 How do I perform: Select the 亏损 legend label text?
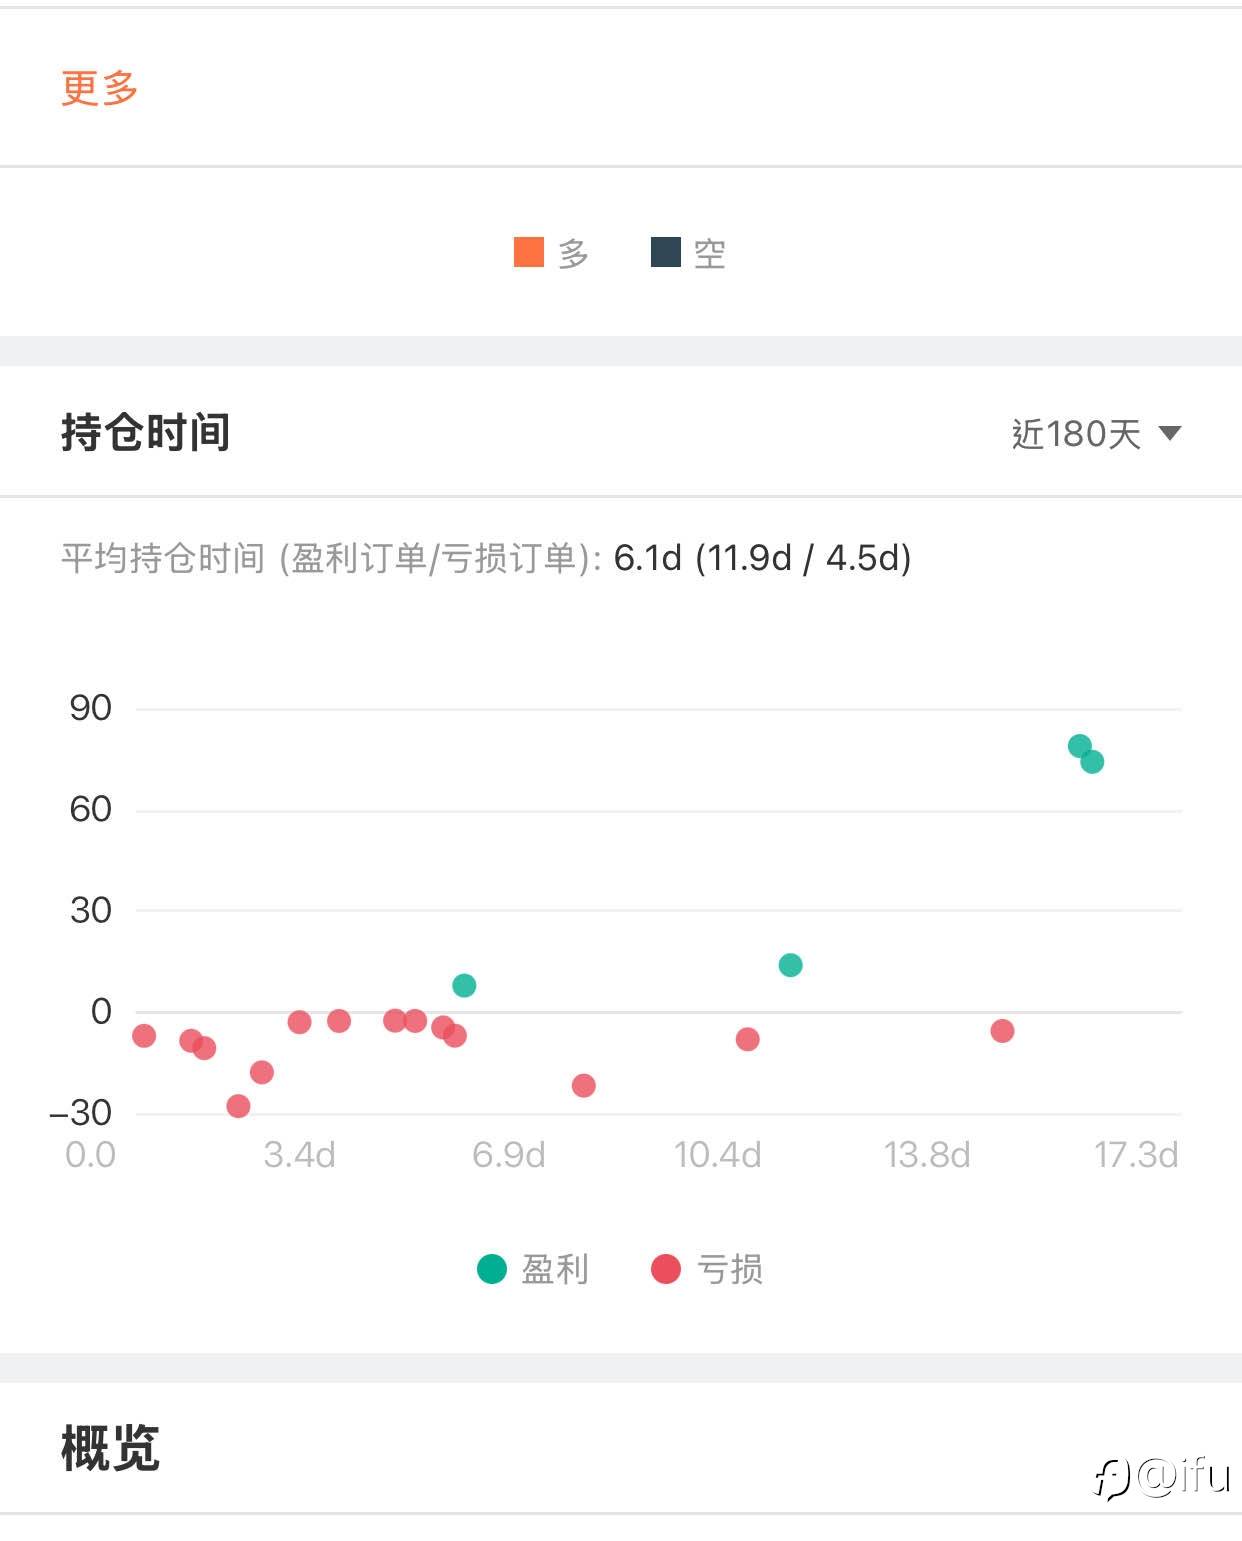point(730,1269)
